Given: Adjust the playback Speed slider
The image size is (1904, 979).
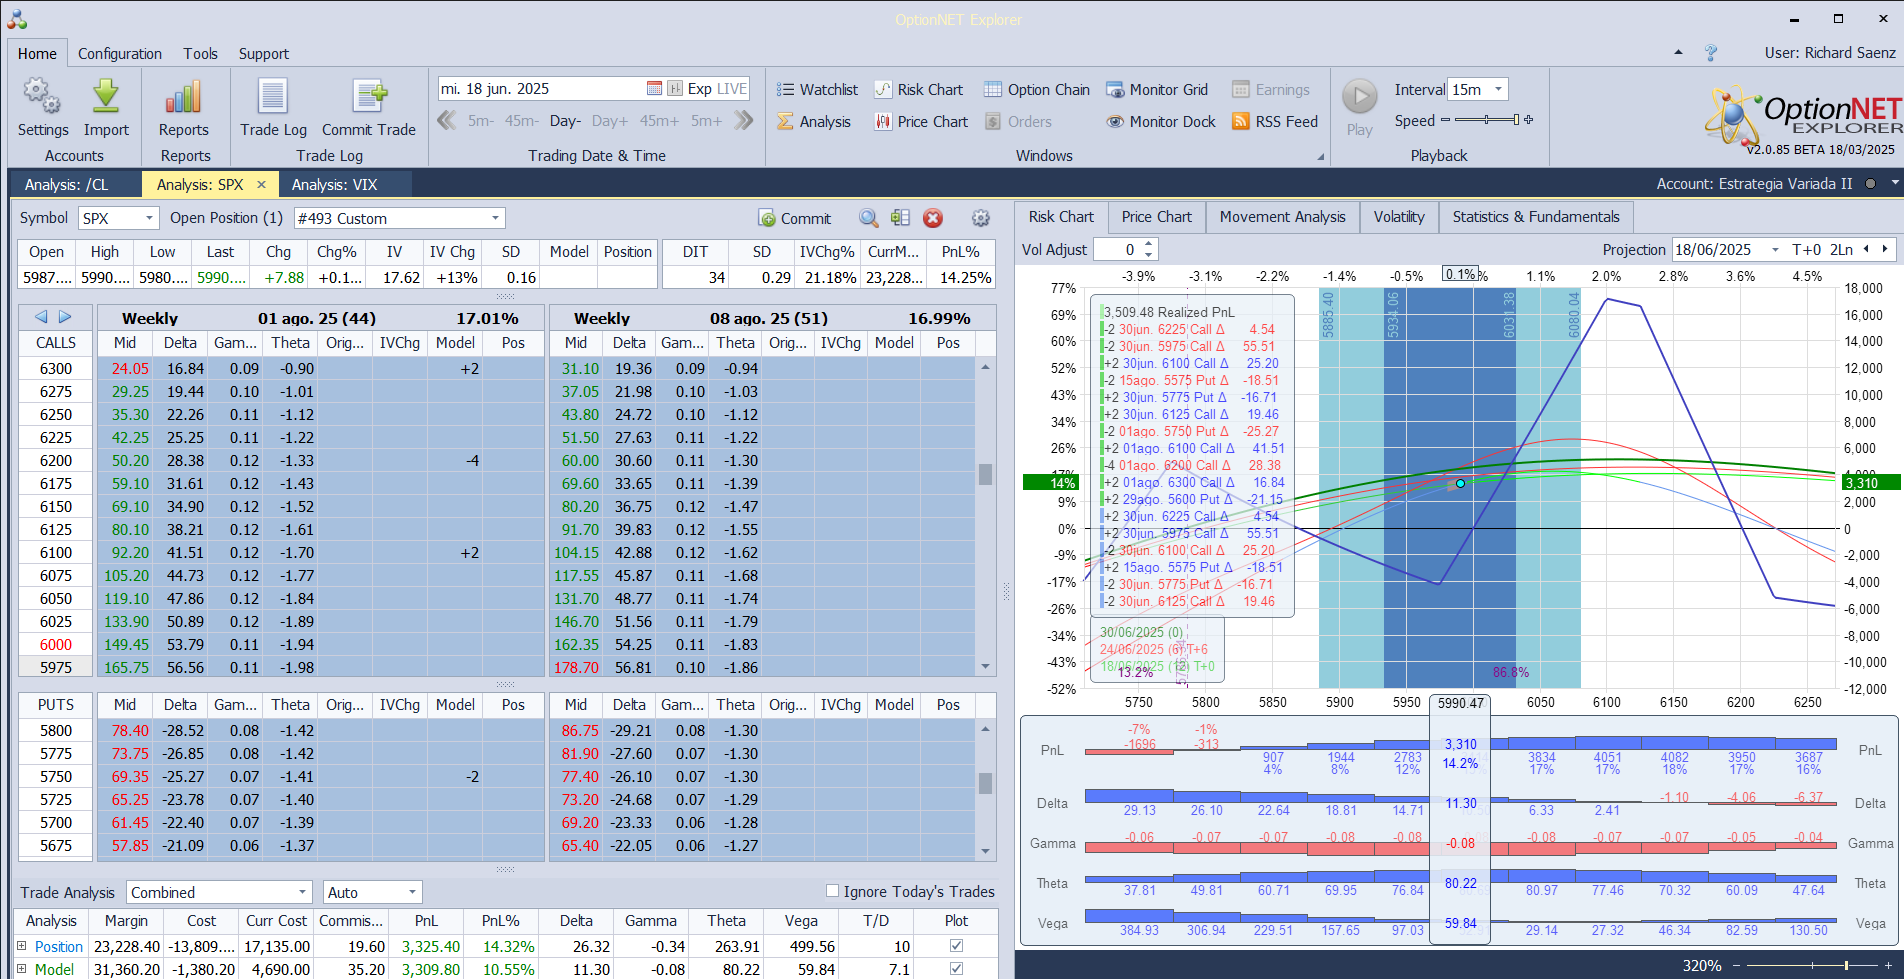Looking at the screenshot, I should 1487,120.
